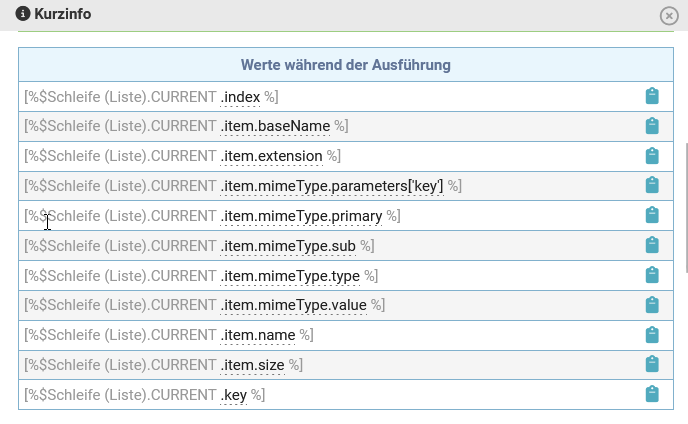The height and width of the screenshot is (424, 688).
Task: Copy the .item.mimeType.primary variable to clipboard
Action: tap(652, 216)
